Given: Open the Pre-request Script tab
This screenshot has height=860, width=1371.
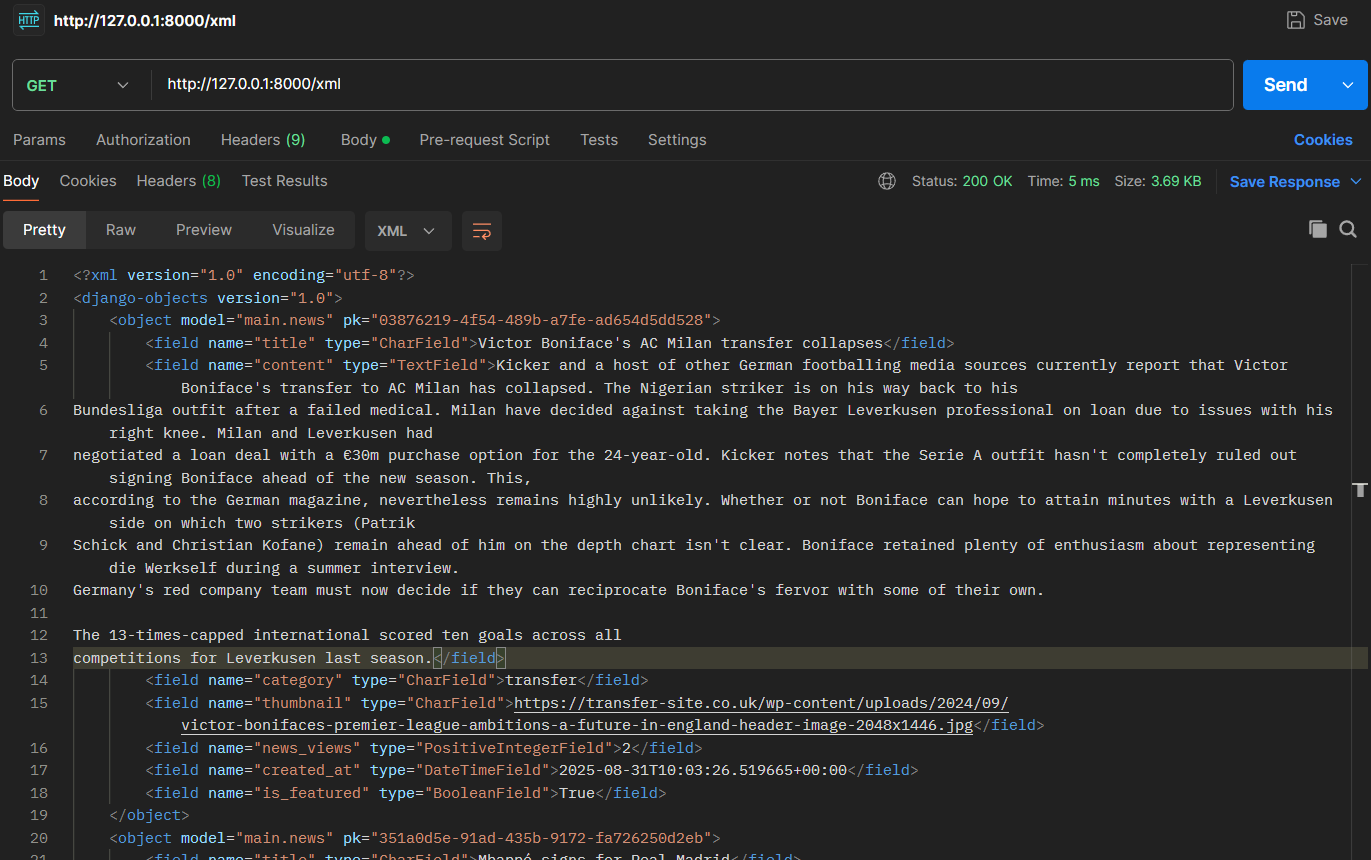Looking at the screenshot, I should point(484,140).
